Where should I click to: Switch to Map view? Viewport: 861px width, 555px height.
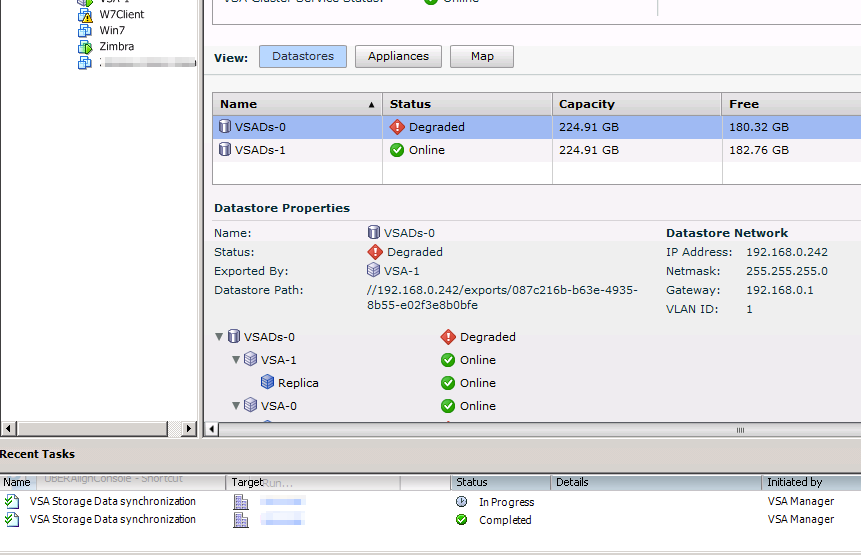tap(482, 57)
